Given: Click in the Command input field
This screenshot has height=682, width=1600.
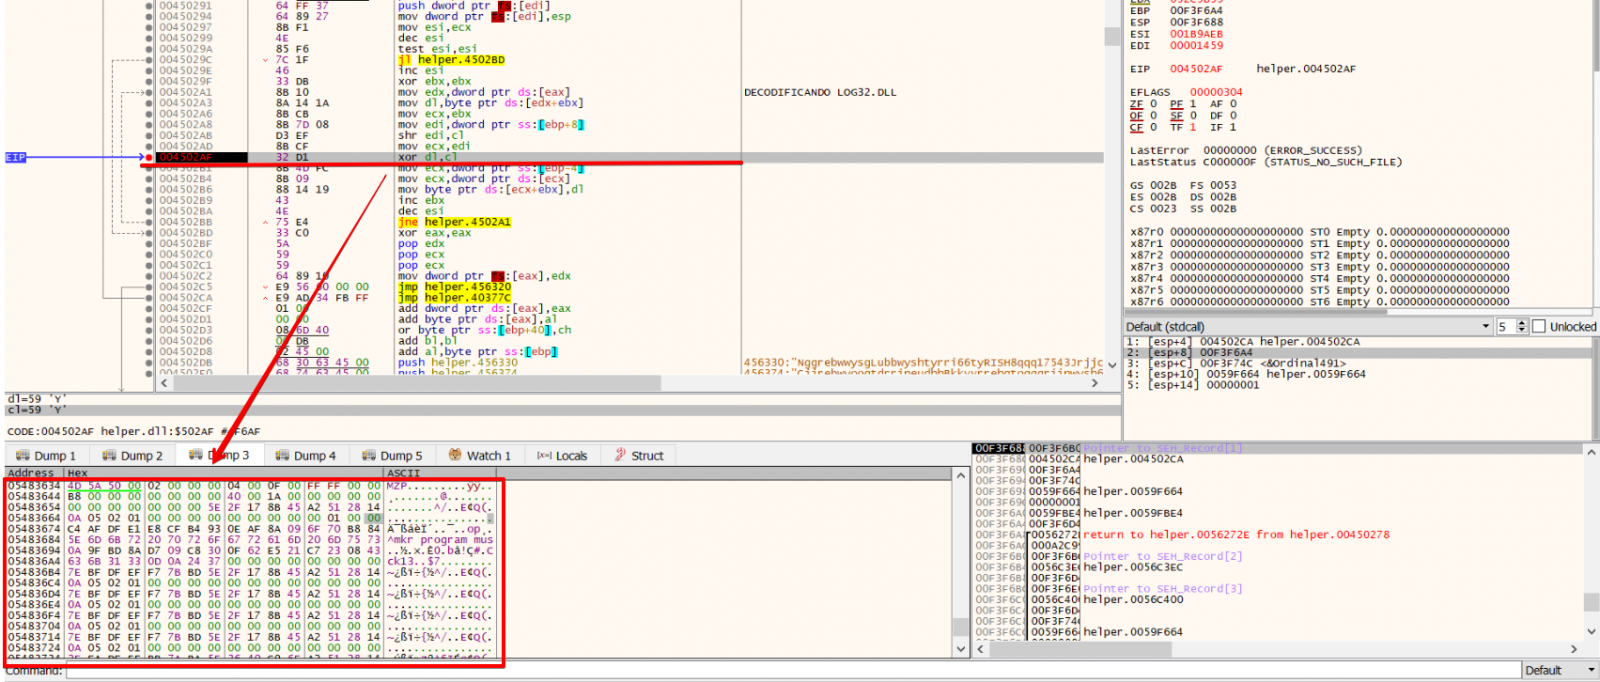Looking at the screenshot, I should pyautogui.click(x=790, y=670).
